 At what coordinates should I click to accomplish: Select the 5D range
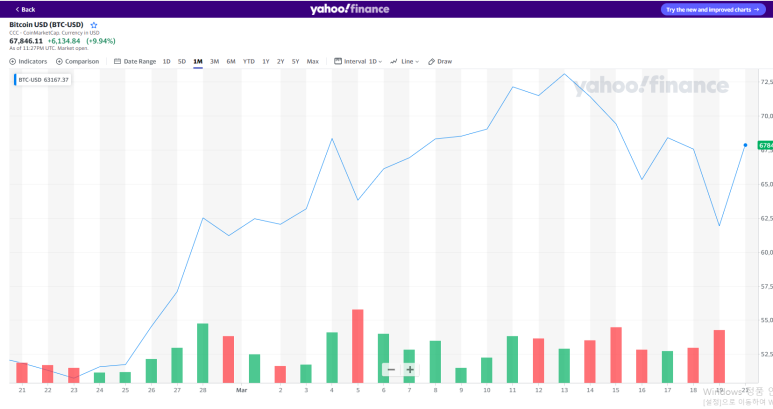pyautogui.click(x=182, y=62)
